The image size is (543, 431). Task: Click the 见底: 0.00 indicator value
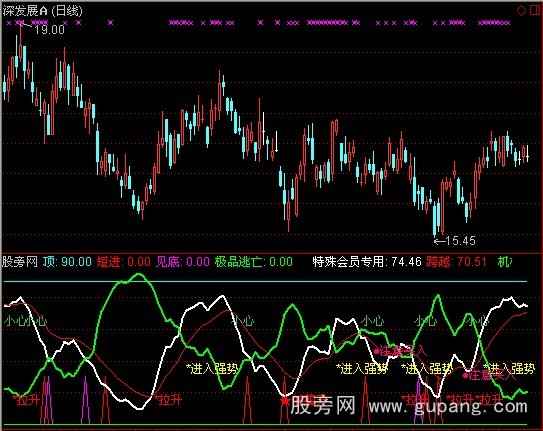click(183, 262)
